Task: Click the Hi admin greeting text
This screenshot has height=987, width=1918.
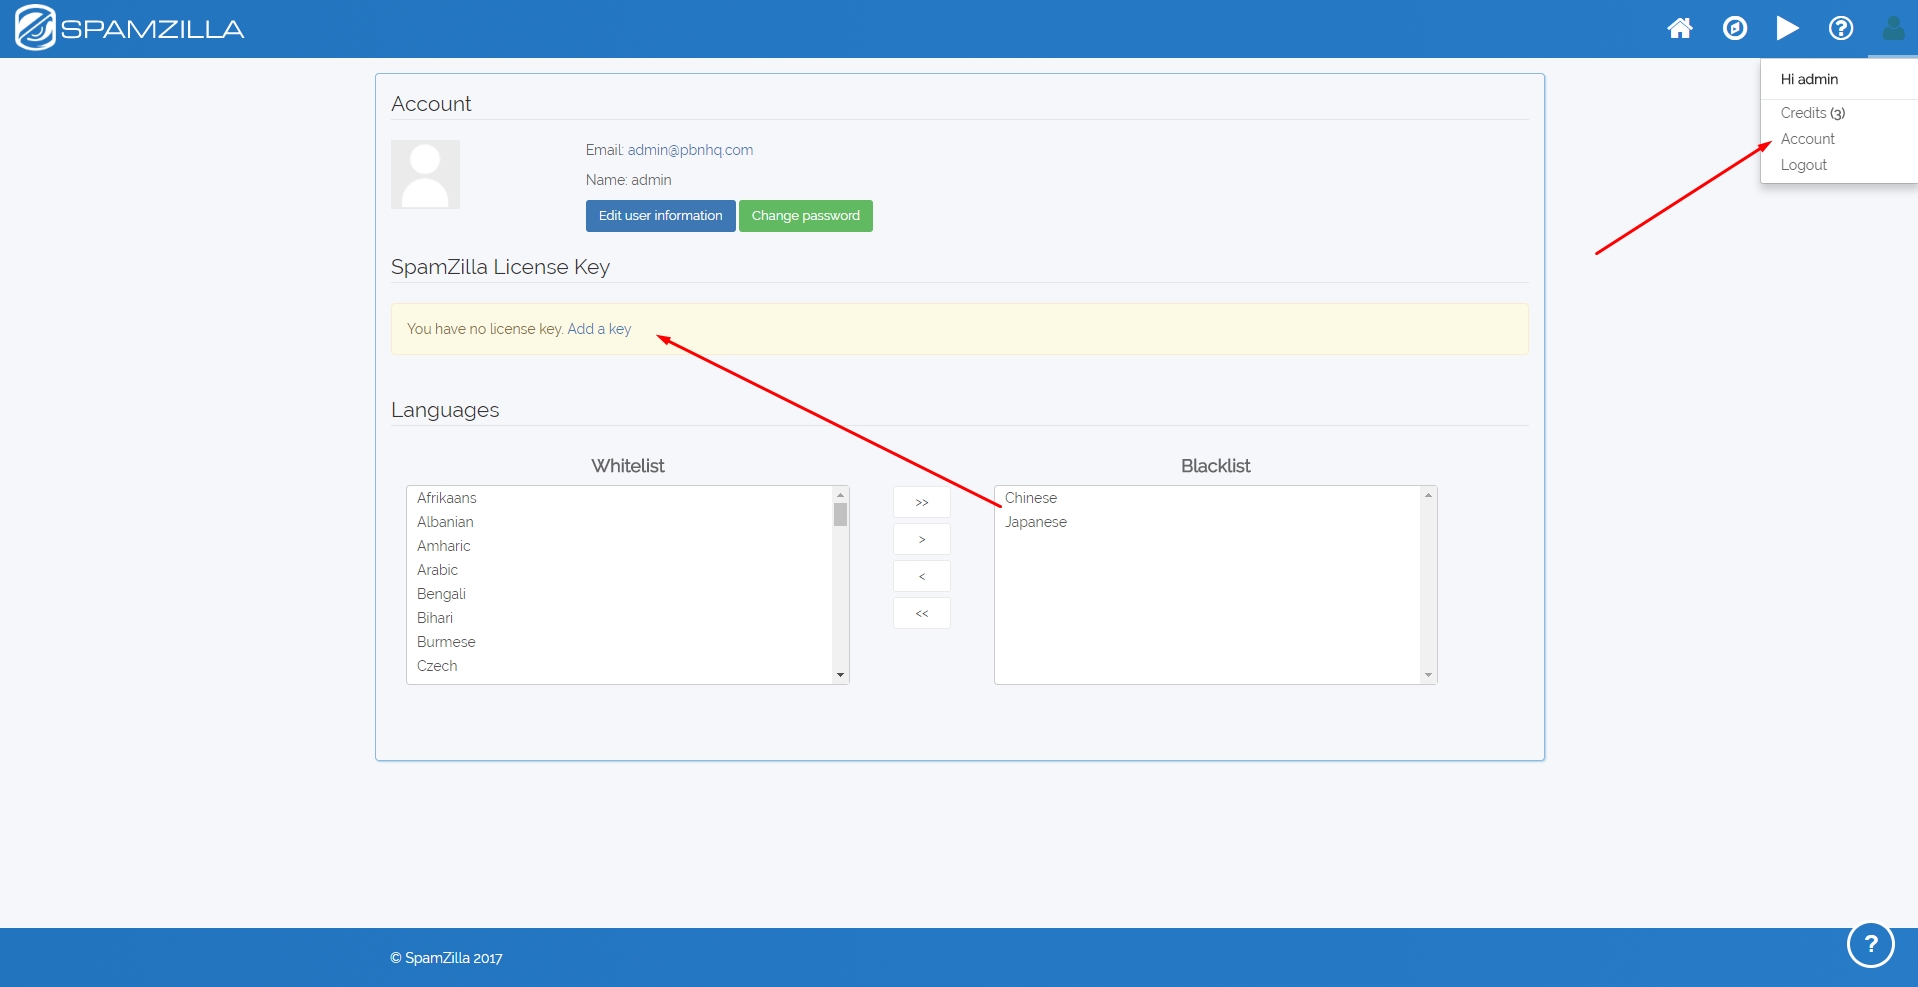Action: click(1809, 79)
